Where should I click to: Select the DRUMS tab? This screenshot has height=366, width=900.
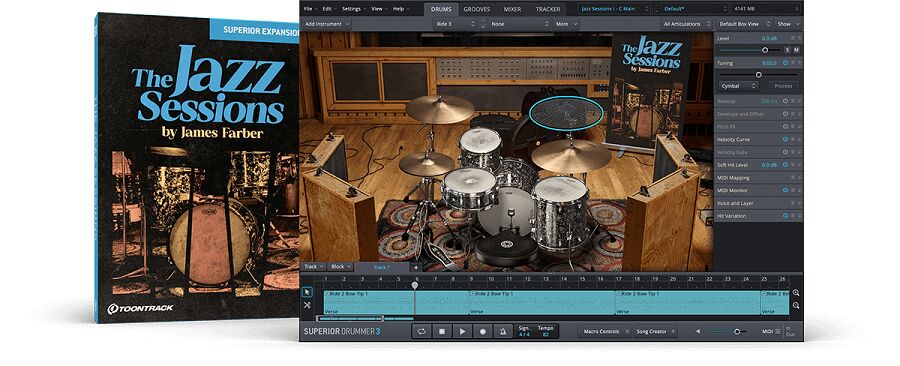[x=441, y=9]
